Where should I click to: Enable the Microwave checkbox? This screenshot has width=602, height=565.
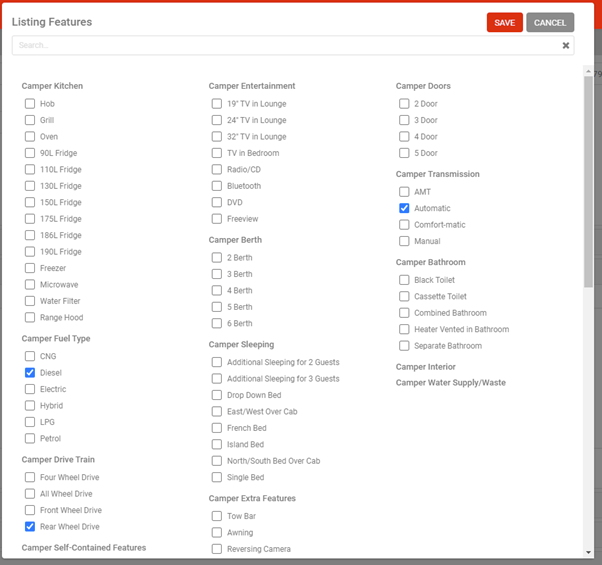(30, 284)
